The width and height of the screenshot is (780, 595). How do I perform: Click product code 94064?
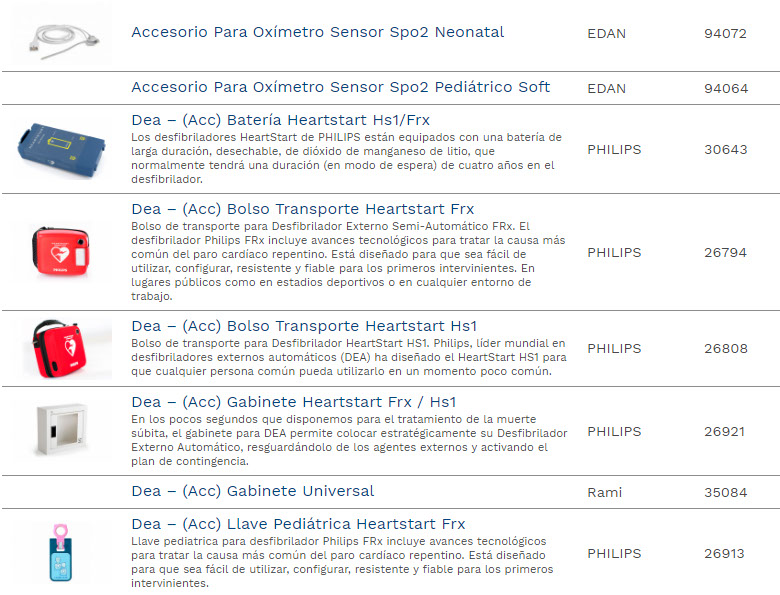(725, 88)
